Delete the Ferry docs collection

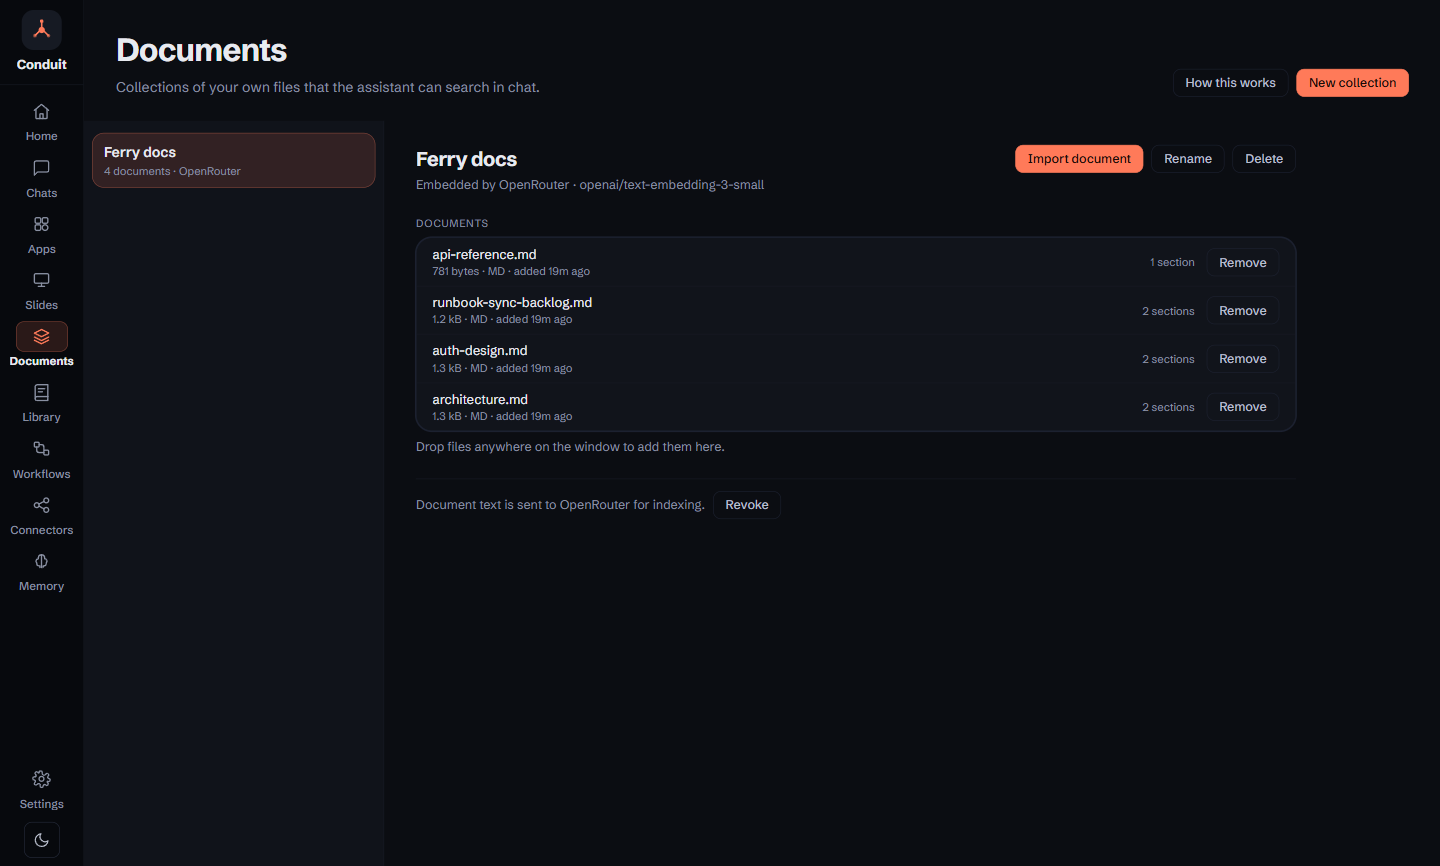1264,159
